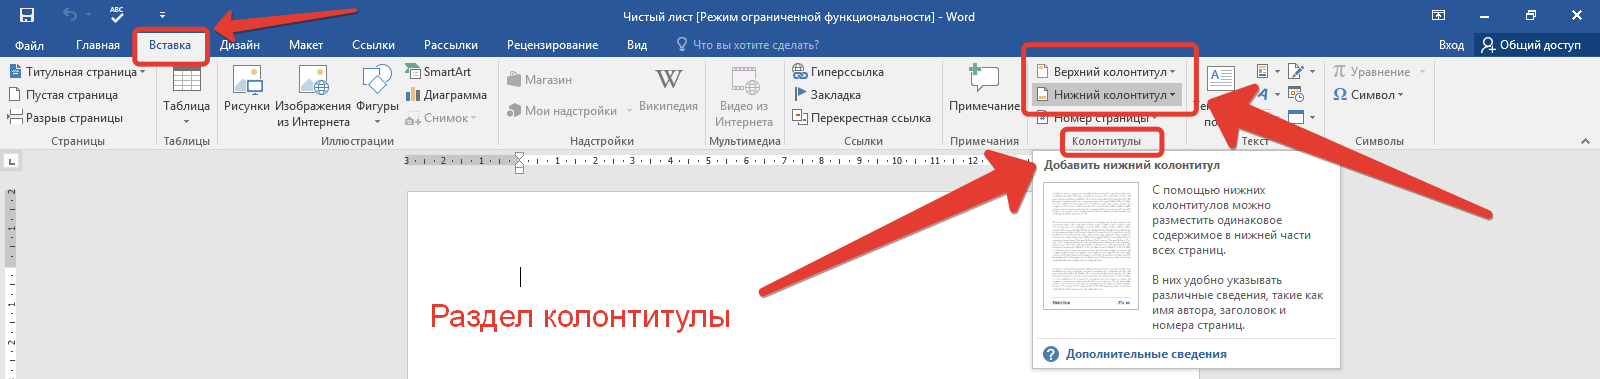Select the Вставка ribbon tab

click(x=170, y=45)
